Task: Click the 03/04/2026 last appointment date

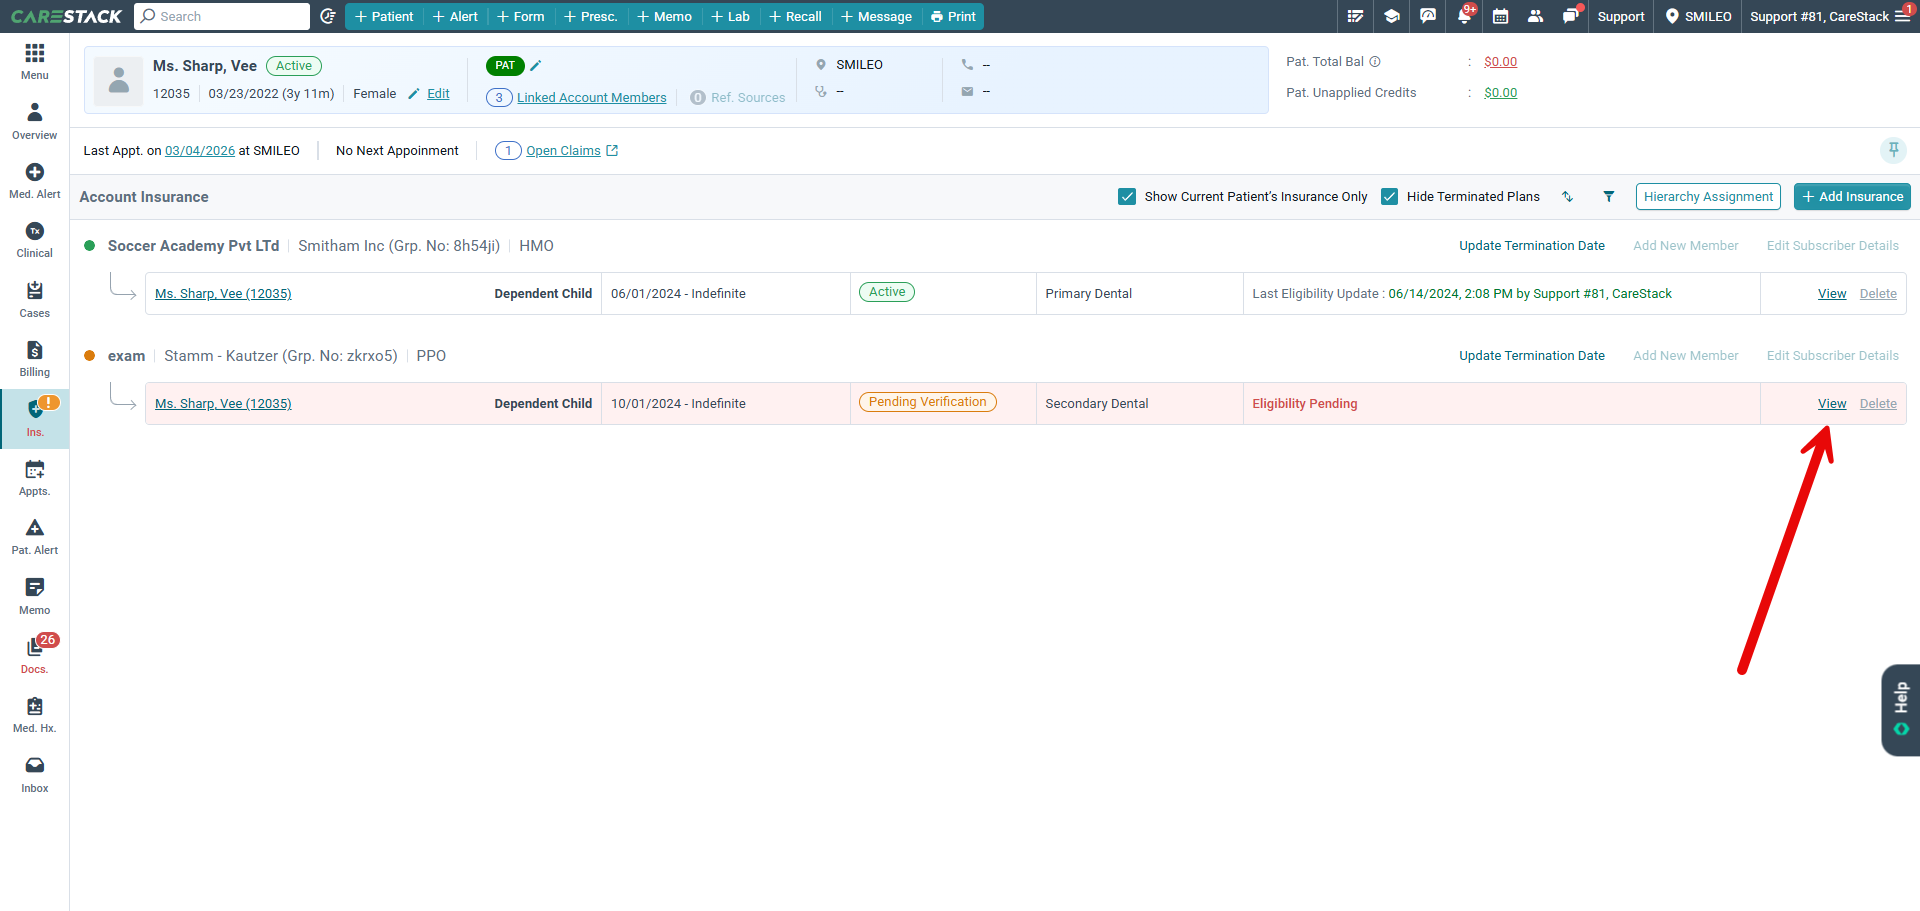Action: click(x=200, y=151)
